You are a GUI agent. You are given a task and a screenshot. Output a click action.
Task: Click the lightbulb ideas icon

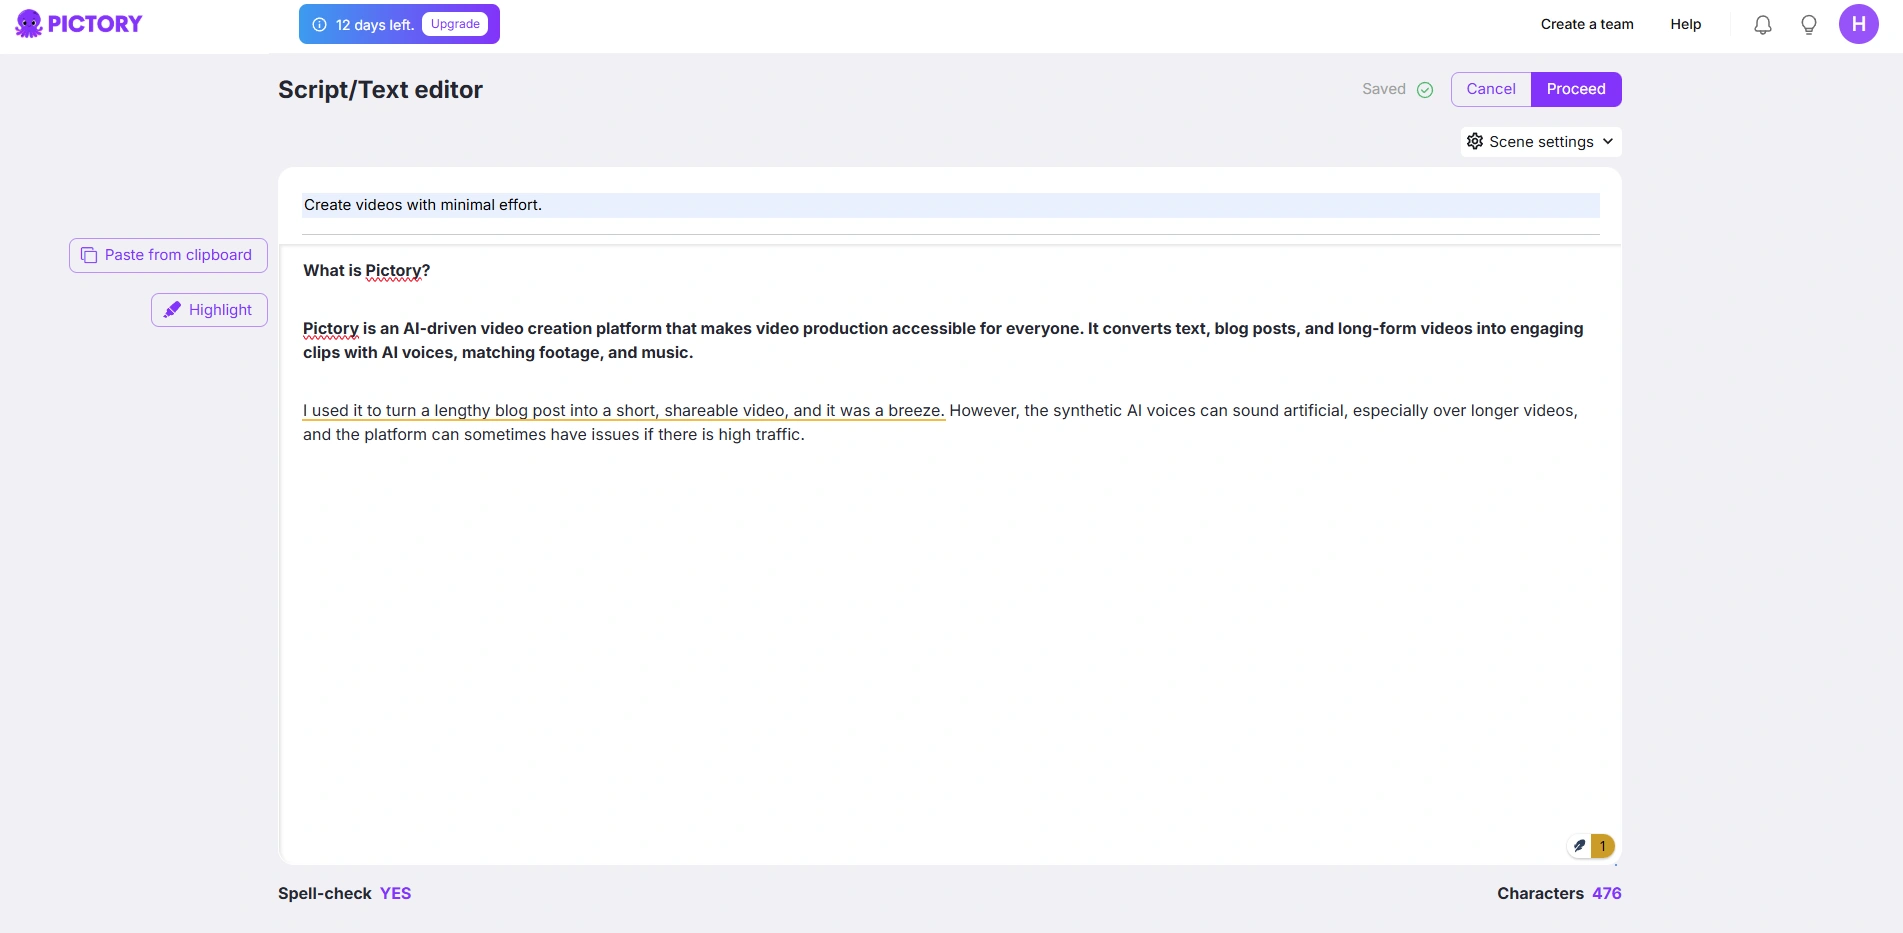click(x=1808, y=25)
